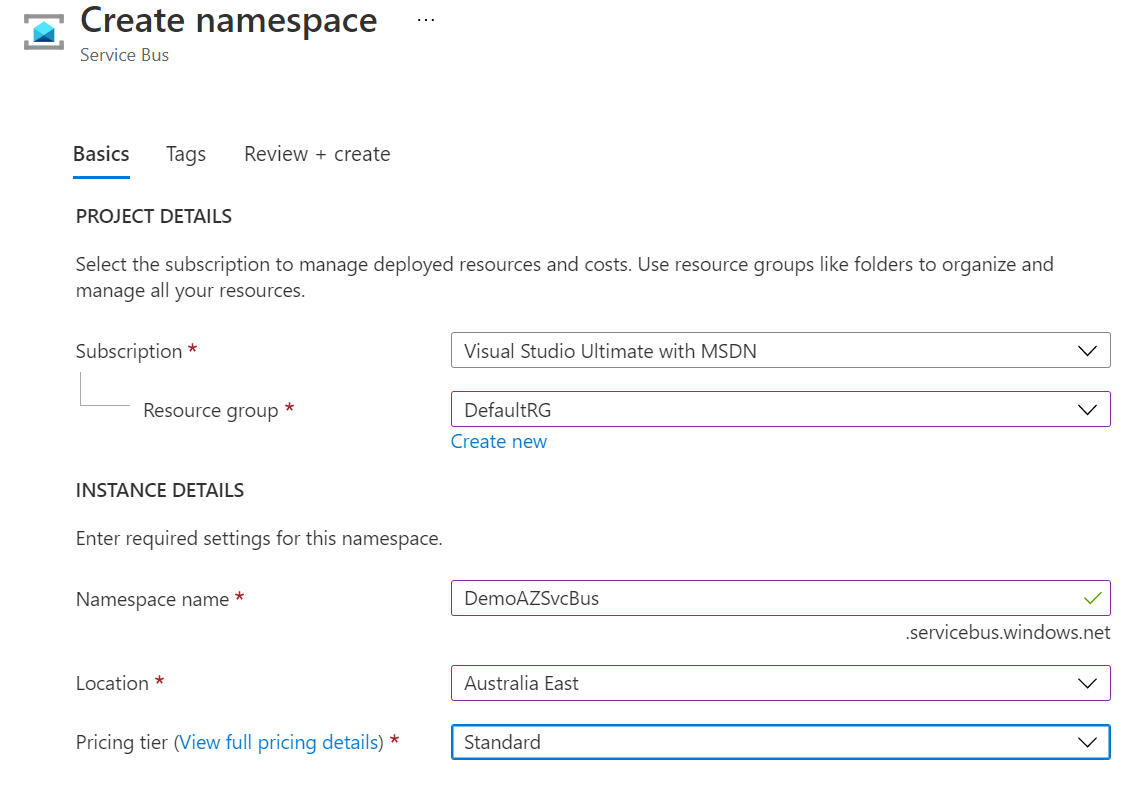Click the Standard pricing tier field
1137x807 pixels.
click(x=700, y=742)
